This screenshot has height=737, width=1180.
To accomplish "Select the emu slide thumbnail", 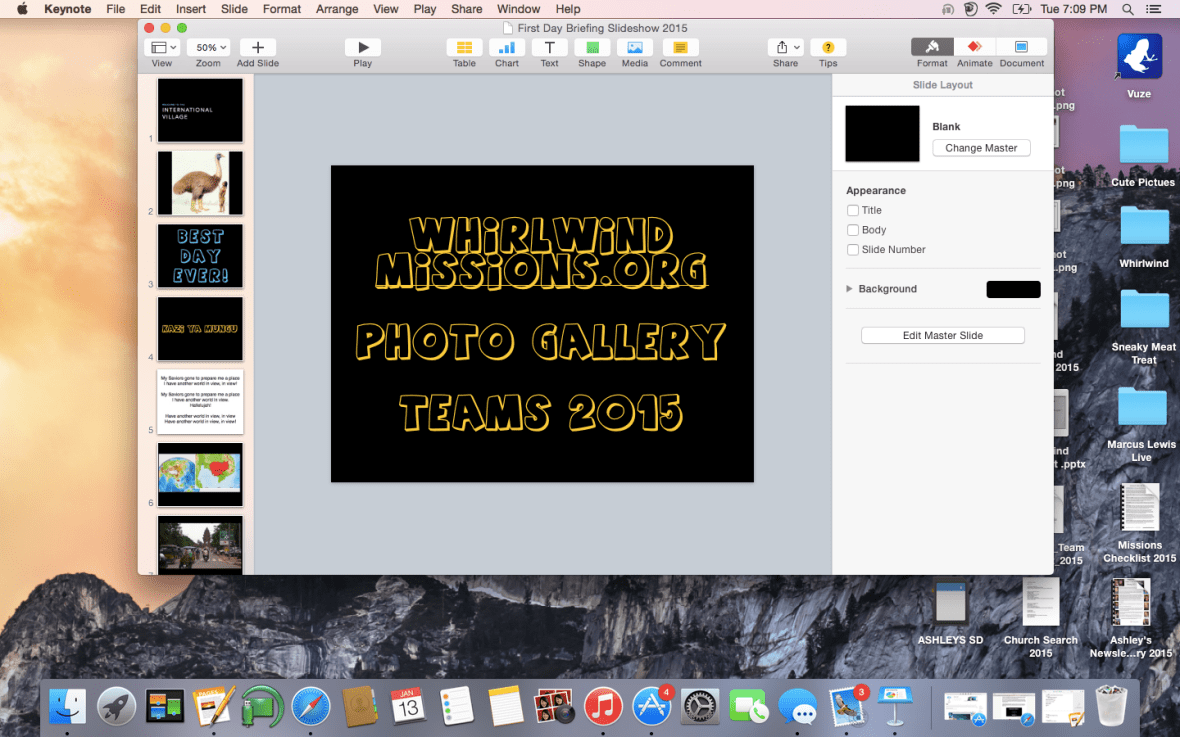I will coord(199,183).
